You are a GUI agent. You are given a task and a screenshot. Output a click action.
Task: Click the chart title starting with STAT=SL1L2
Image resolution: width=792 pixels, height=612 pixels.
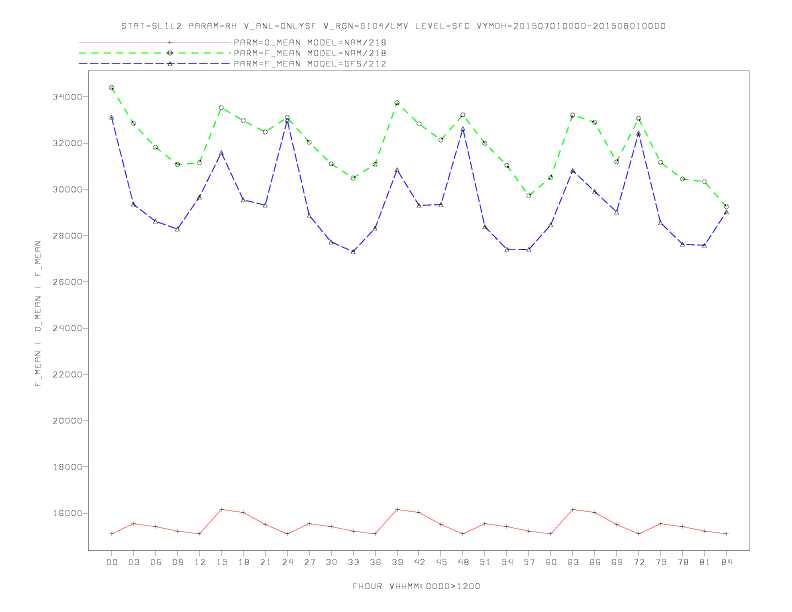[x=393, y=26]
